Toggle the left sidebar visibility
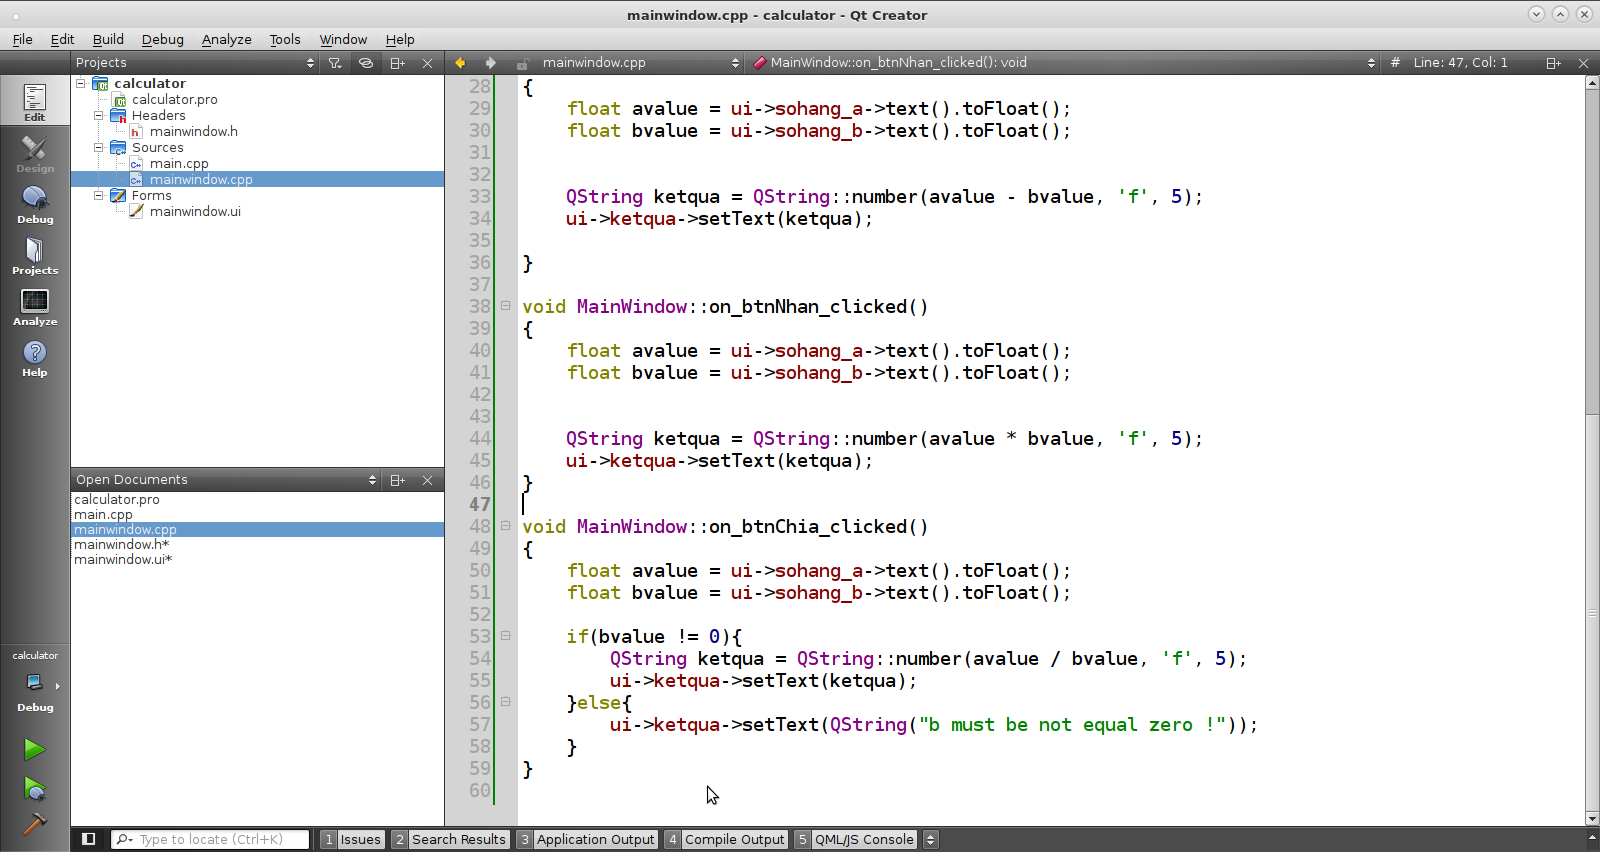The height and width of the screenshot is (852, 1600). tap(88, 839)
